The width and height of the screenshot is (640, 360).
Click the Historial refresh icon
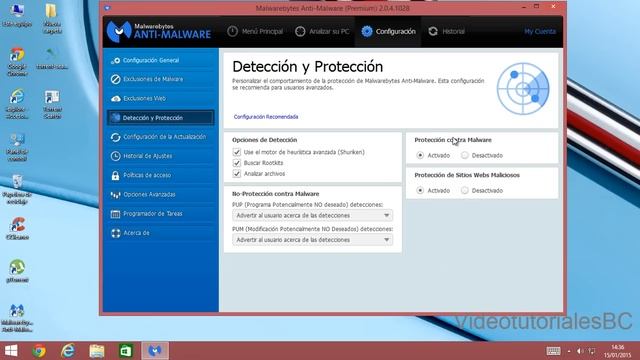(433, 31)
